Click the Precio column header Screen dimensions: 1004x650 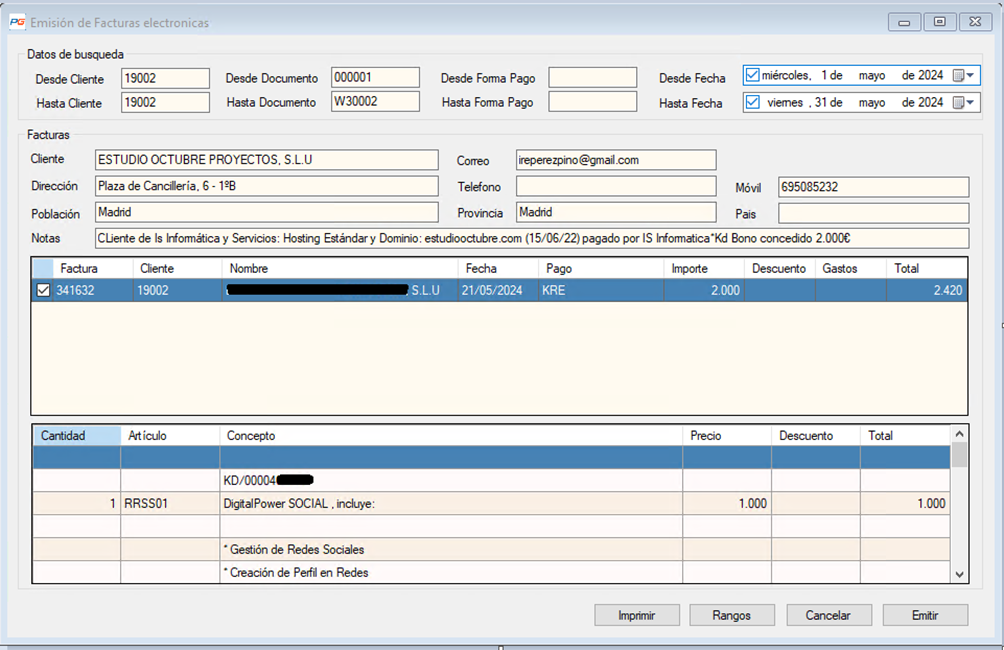pyautogui.click(x=727, y=435)
